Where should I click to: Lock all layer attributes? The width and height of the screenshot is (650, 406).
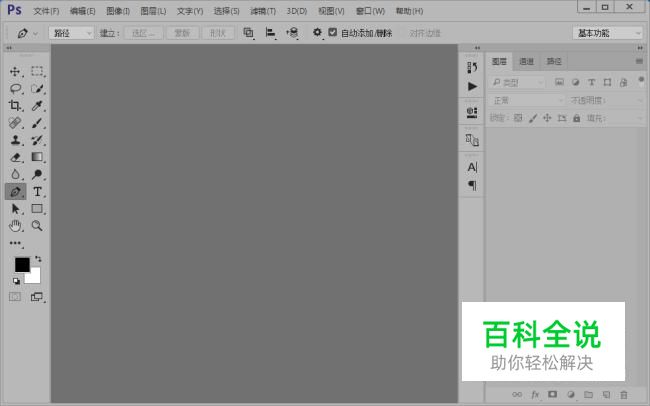tap(577, 118)
